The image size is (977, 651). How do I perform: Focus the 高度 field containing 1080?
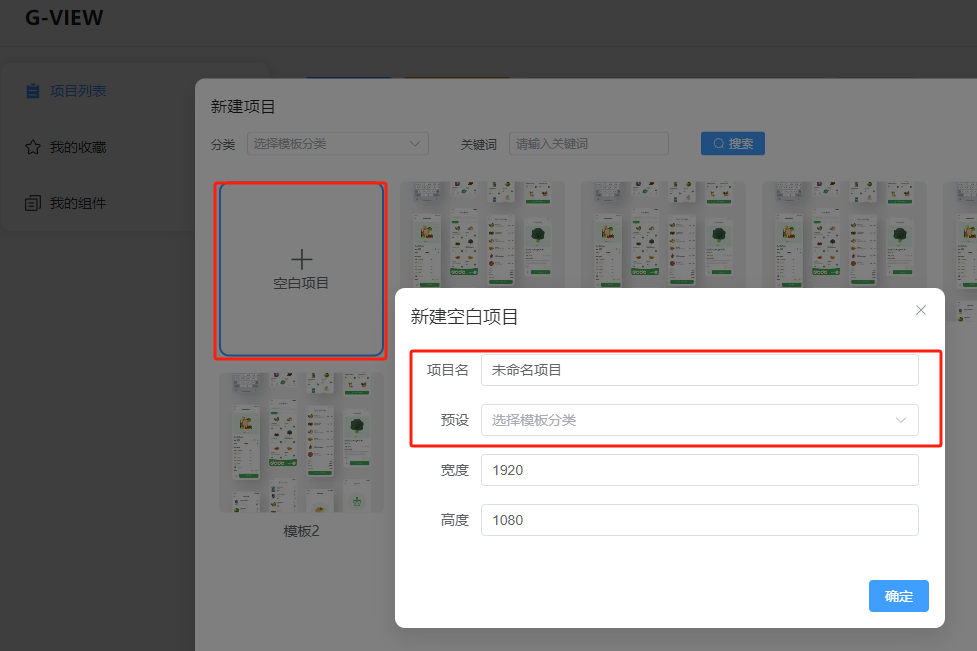pos(699,520)
